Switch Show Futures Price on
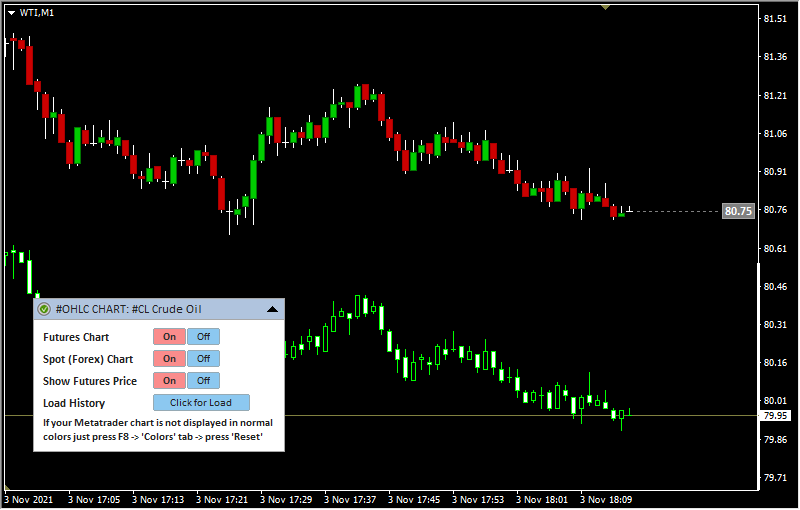Image resolution: width=800 pixels, height=510 pixels. click(x=169, y=381)
